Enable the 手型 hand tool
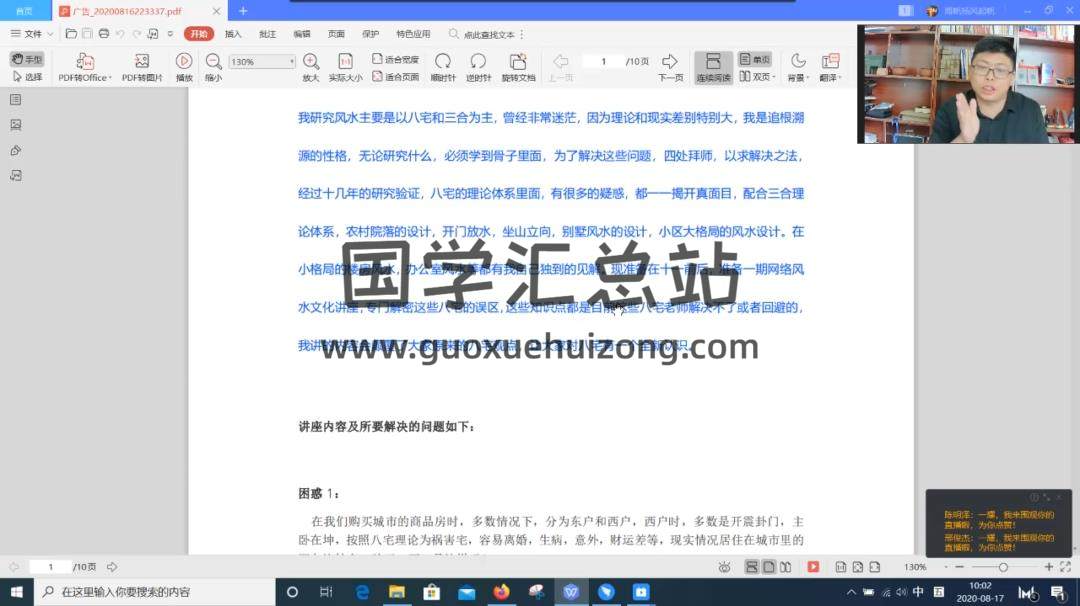 [x=27, y=59]
